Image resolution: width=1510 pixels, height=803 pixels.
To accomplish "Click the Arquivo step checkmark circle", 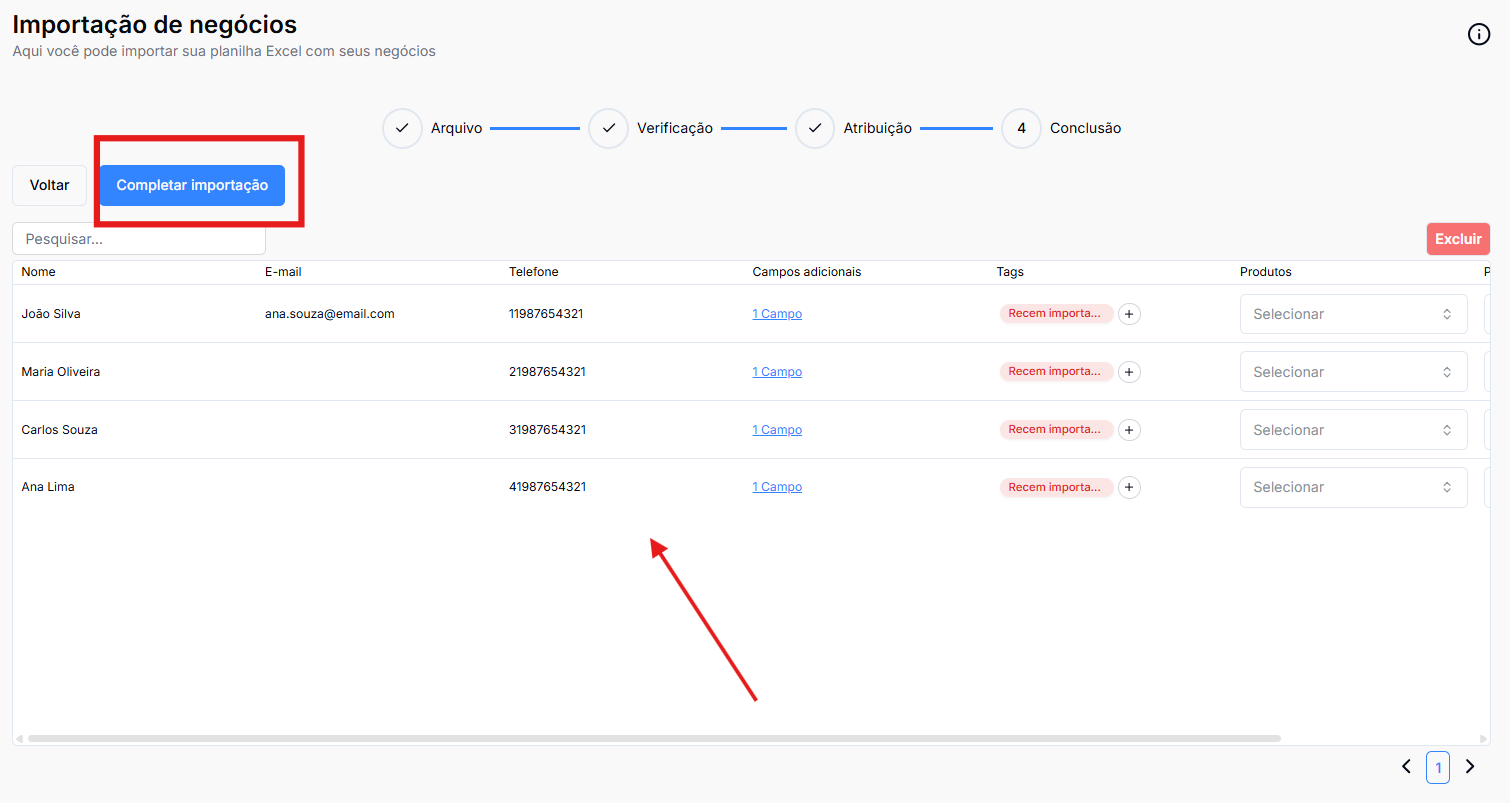I will pyautogui.click(x=402, y=129).
